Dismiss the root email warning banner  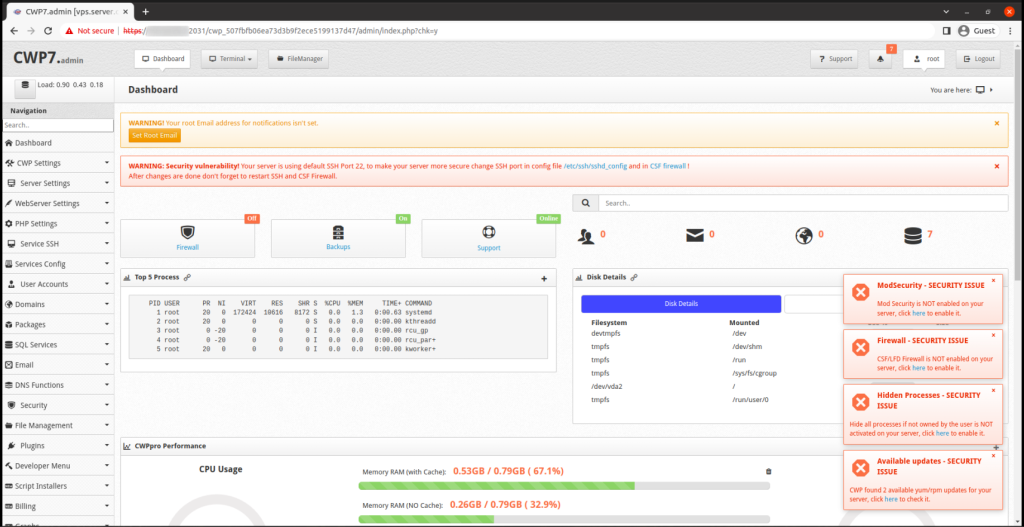tap(997, 123)
